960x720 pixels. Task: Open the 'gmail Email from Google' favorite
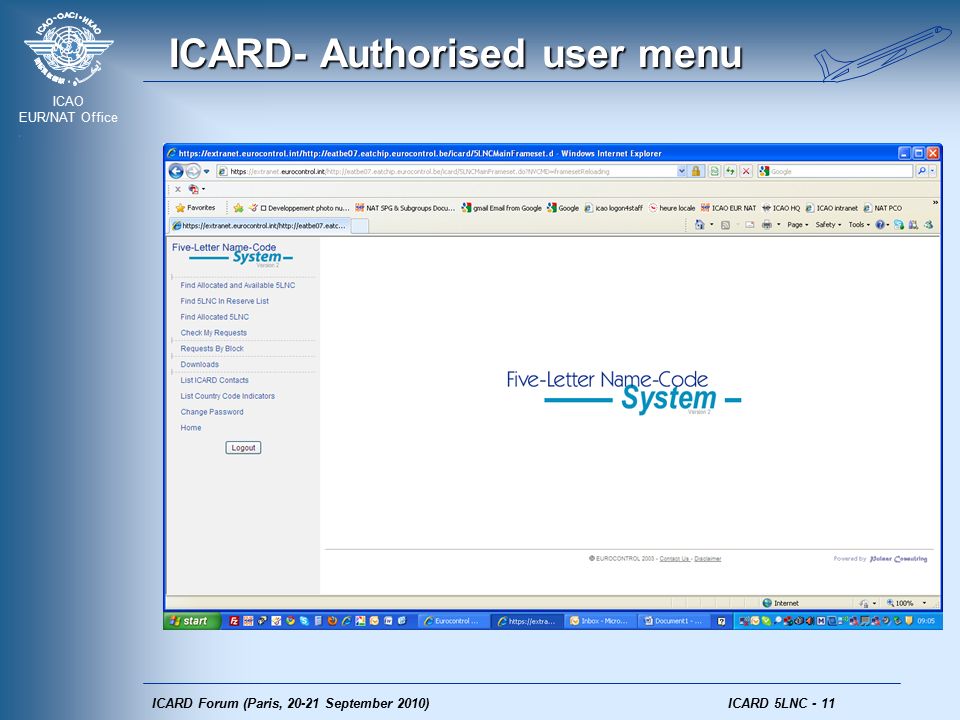click(x=502, y=208)
